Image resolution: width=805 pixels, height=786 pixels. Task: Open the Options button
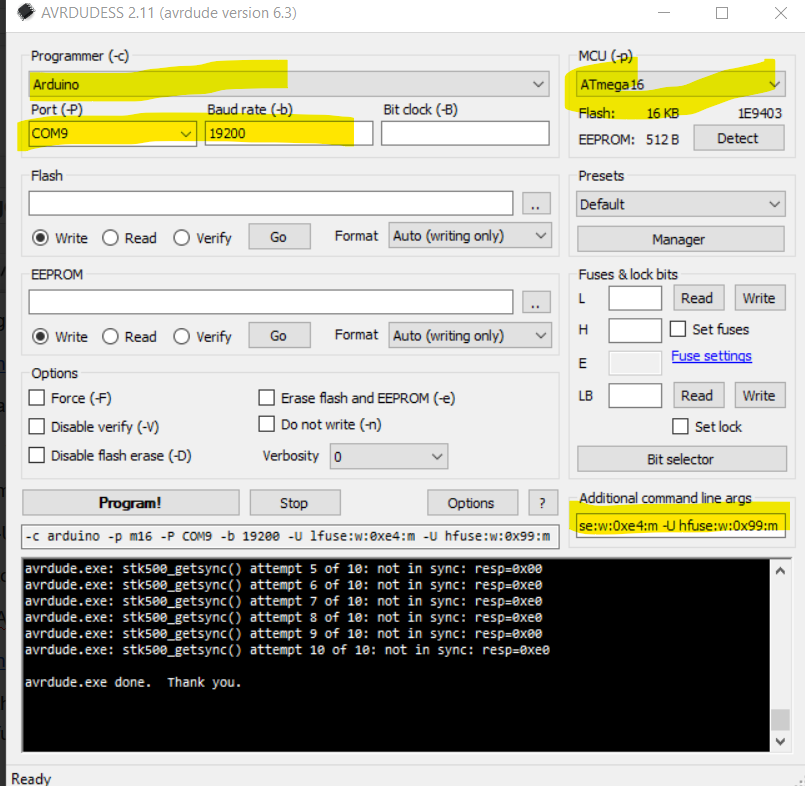point(472,503)
